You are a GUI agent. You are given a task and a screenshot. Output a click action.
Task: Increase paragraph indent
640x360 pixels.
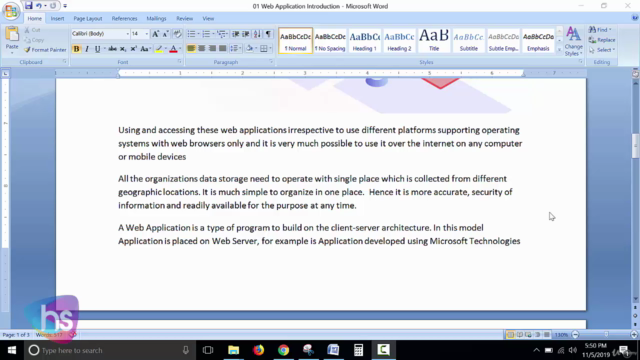click(x=246, y=34)
